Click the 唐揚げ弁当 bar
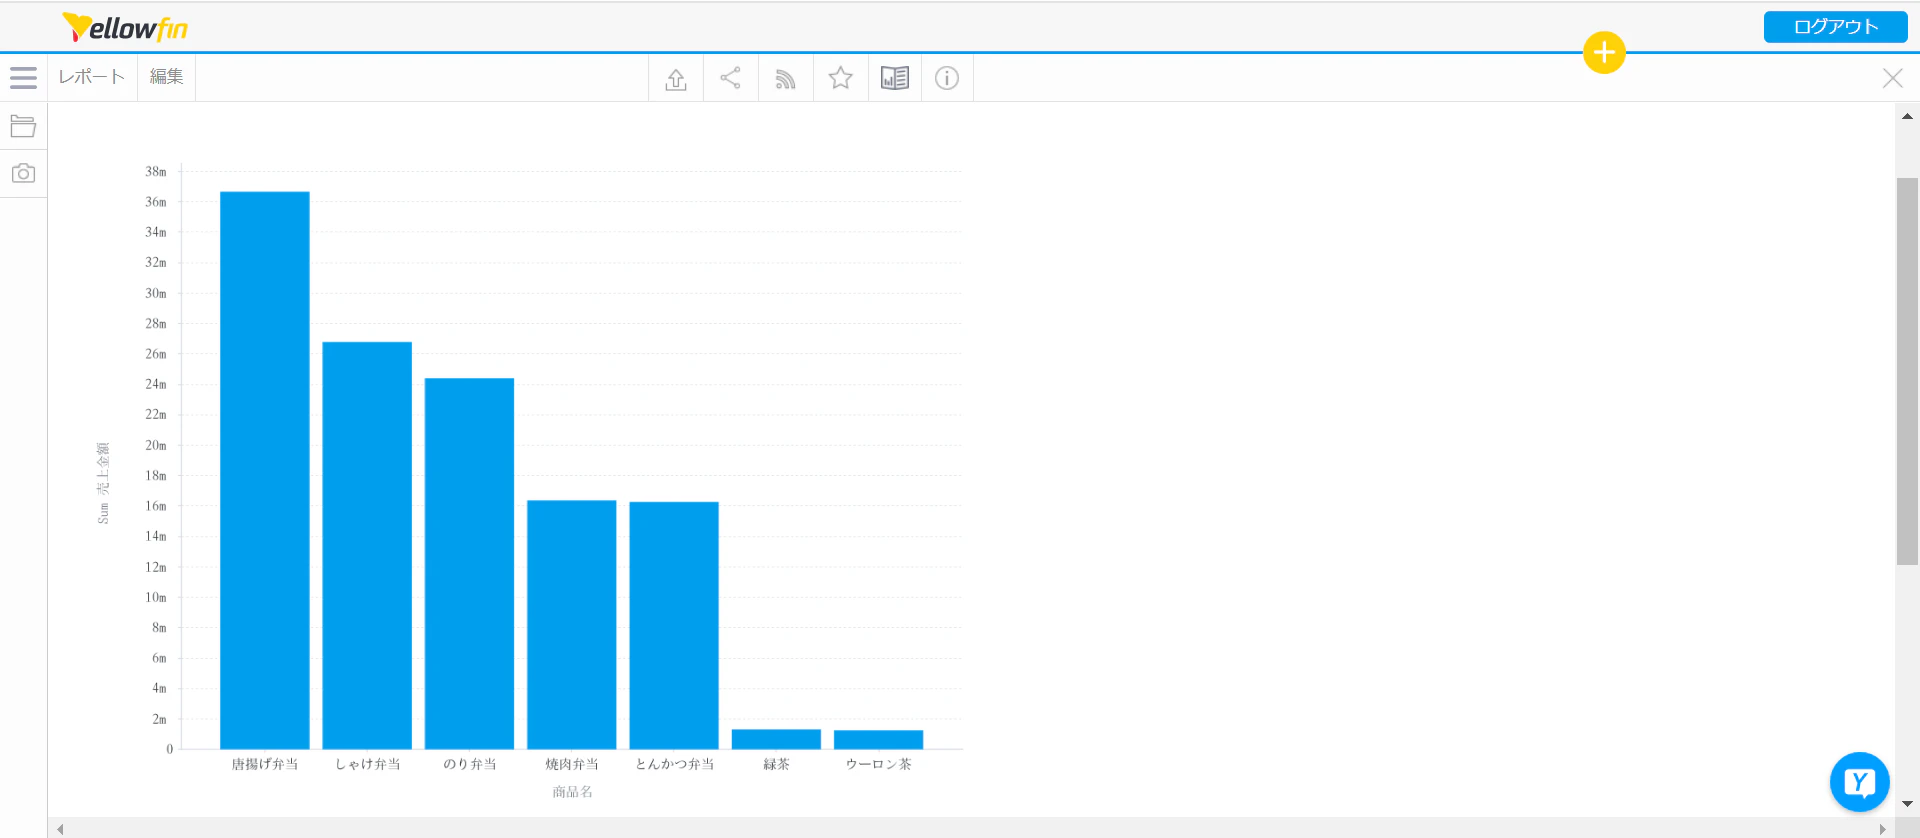Screen dimensions: 1920x838 click(x=265, y=470)
